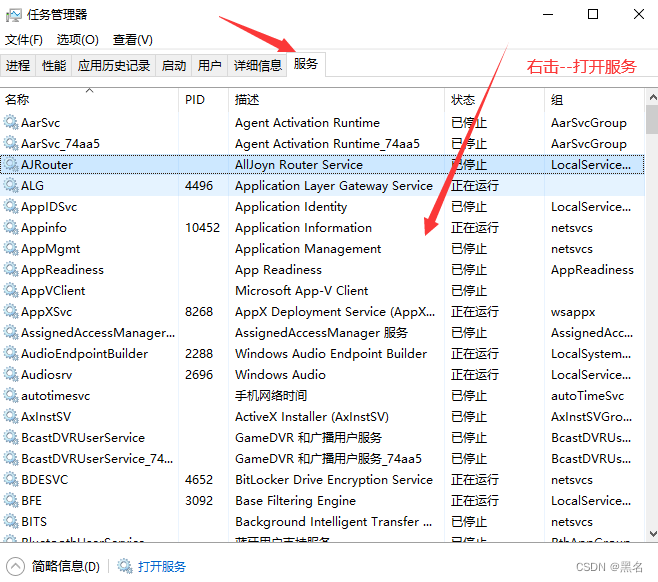Image resolution: width=658 pixels, height=582 pixels.
Task: Switch to the 进程 tab
Action: click(x=18, y=65)
